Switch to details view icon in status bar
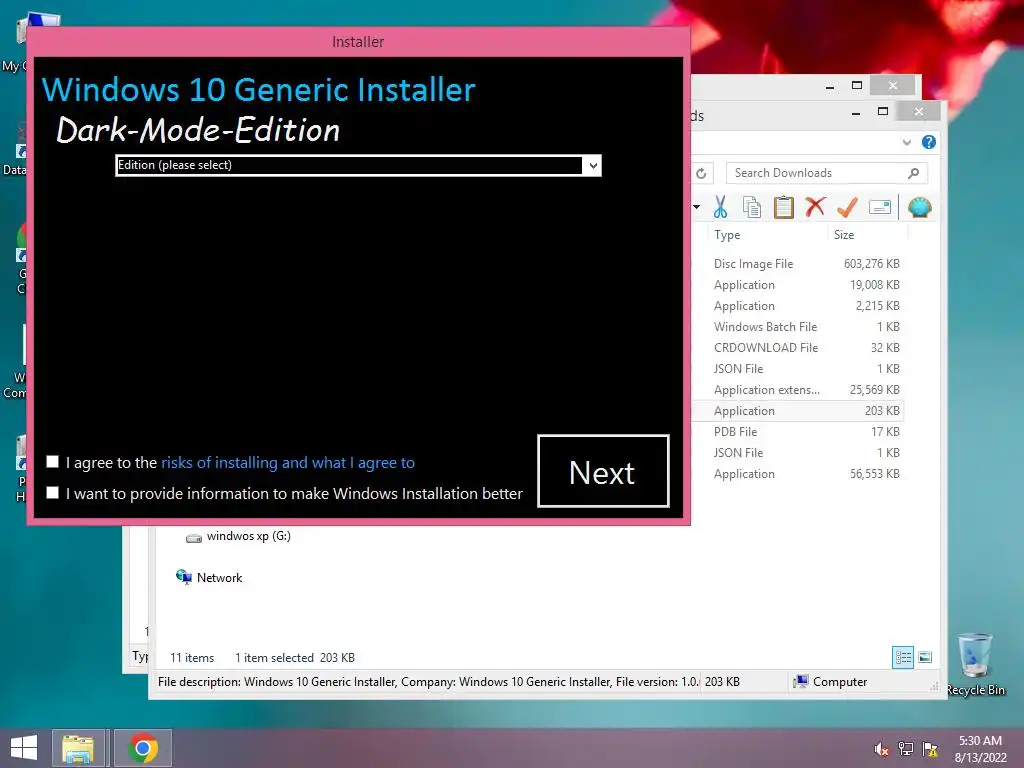 click(903, 657)
